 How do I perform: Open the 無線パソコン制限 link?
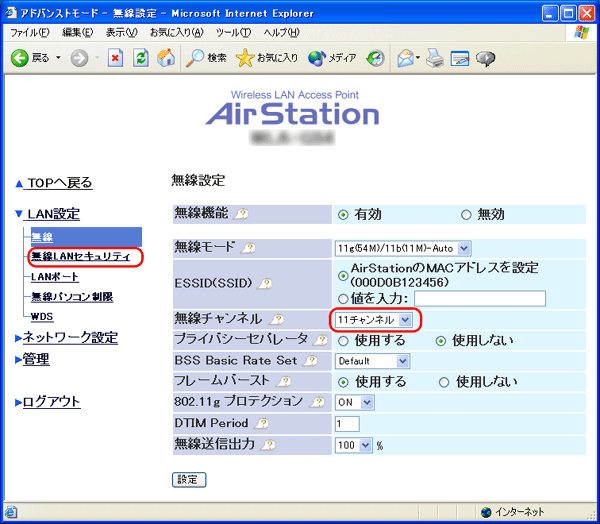pyautogui.click(x=72, y=297)
